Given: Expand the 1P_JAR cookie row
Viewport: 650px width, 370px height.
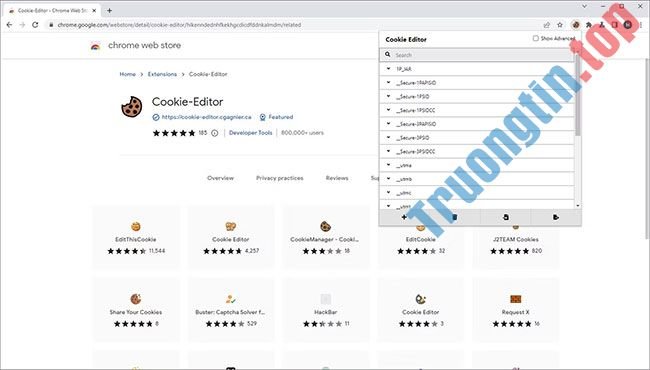Looking at the screenshot, I should [x=388, y=69].
